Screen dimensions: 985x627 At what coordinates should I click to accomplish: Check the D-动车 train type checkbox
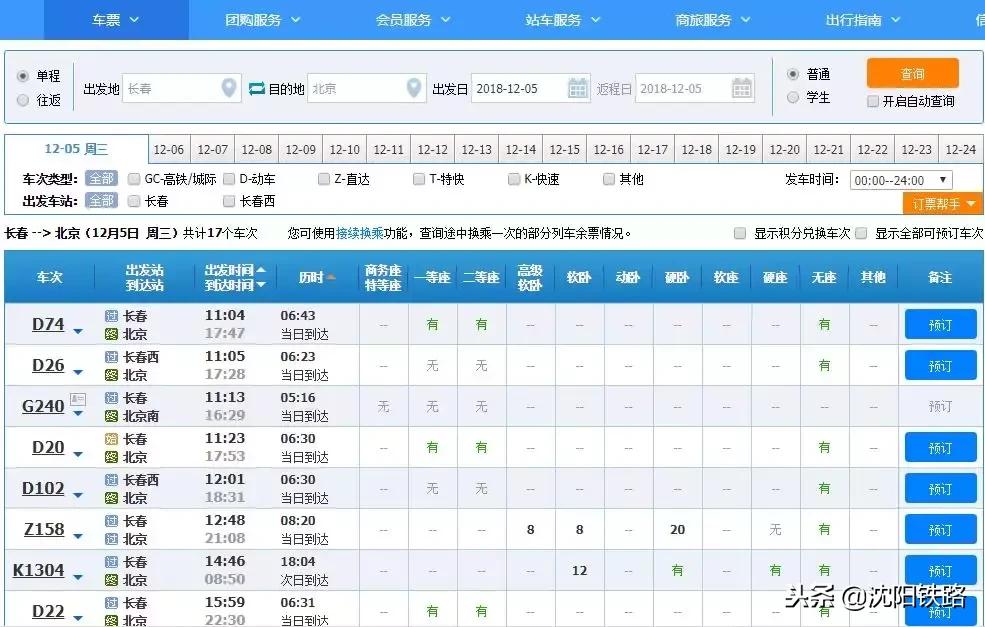[x=228, y=178]
